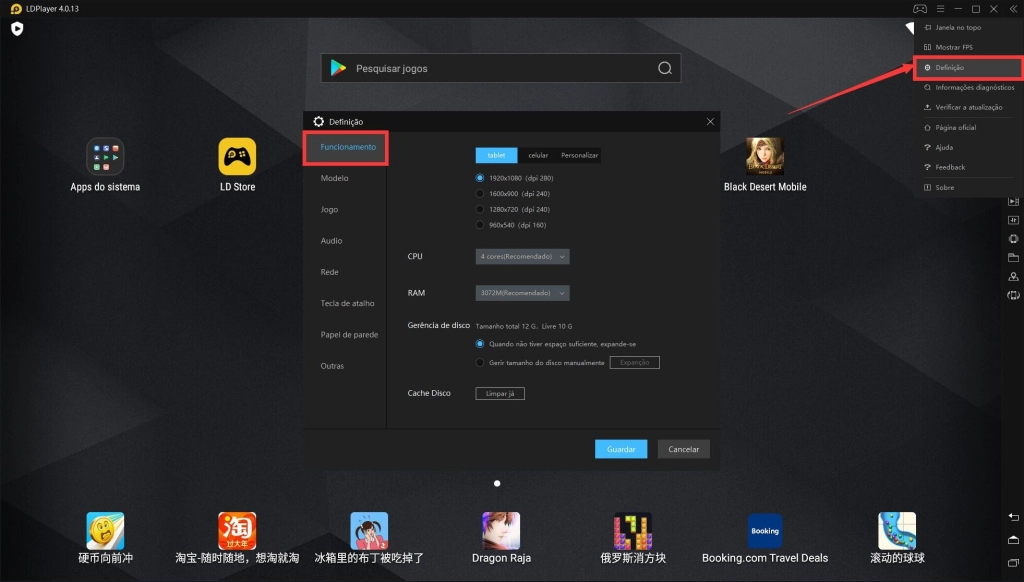
Task: Open the hamburger menu in title bar
Action: pyautogui.click(x=940, y=9)
